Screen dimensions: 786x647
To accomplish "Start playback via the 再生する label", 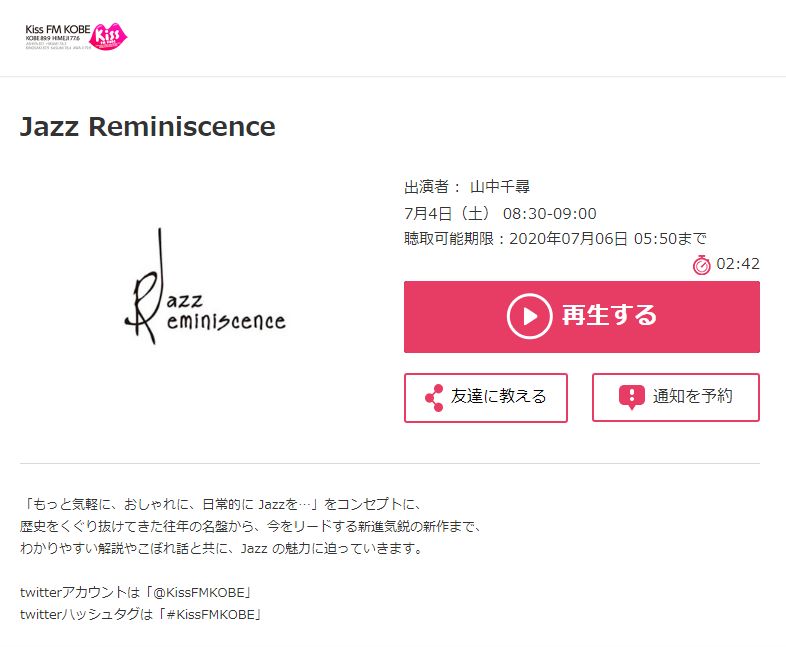I will [x=609, y=316].
